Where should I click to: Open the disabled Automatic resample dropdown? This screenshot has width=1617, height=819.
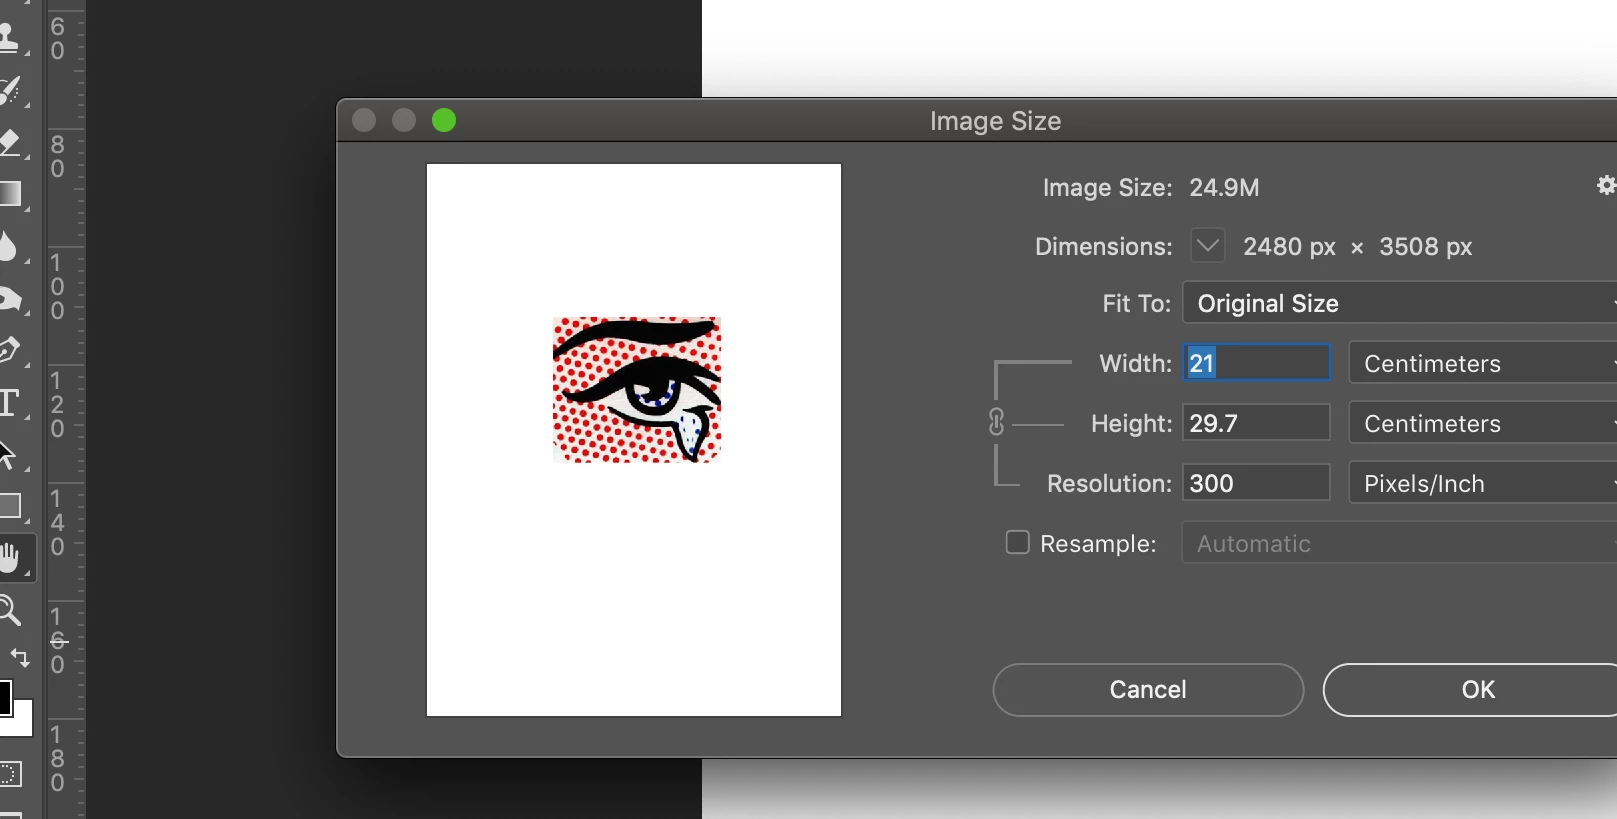coord(1400,543)
